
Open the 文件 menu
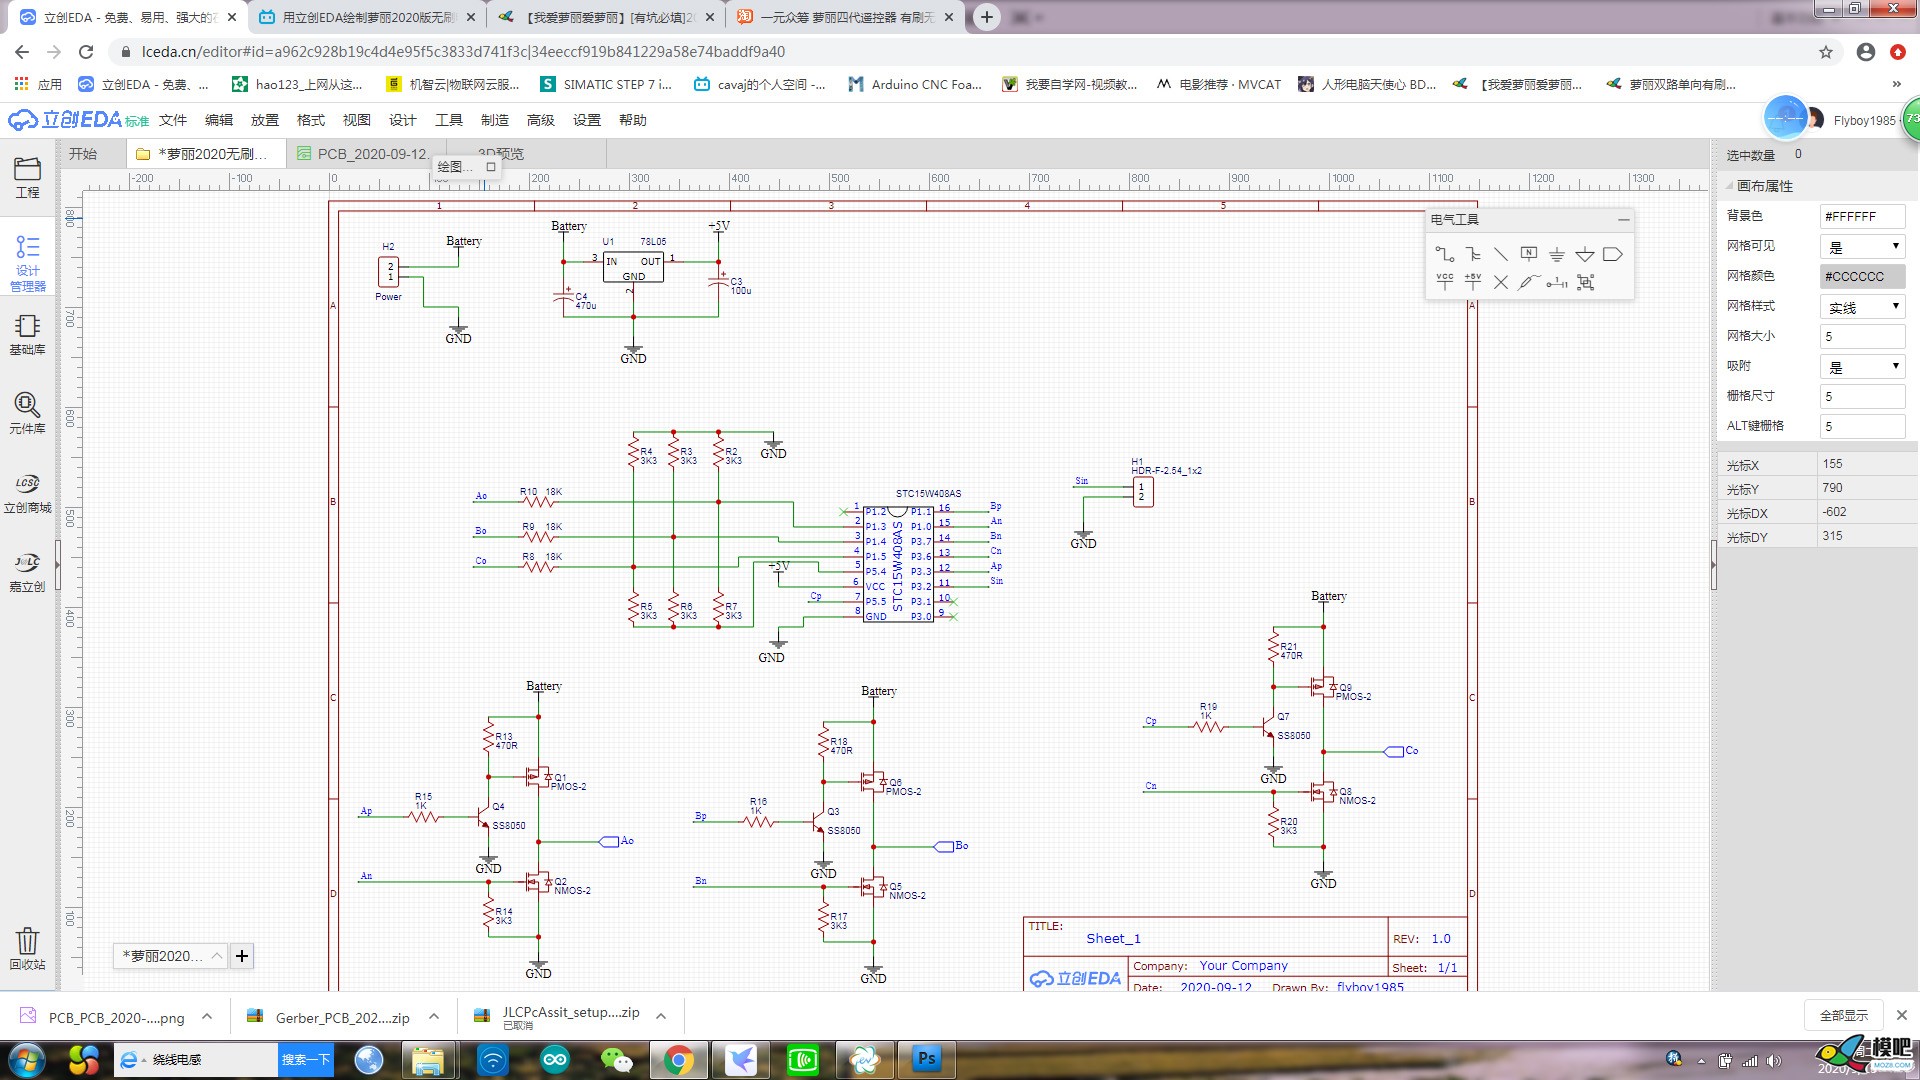(x=173, y=120)
